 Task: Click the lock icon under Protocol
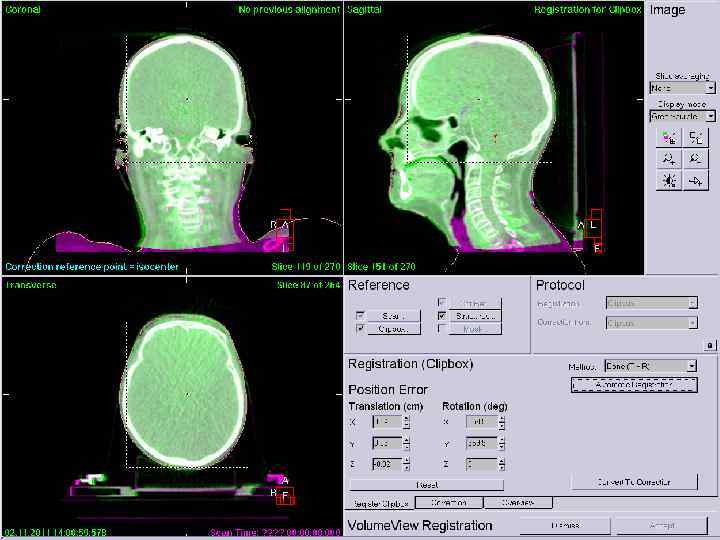pyautogui.click(x=709, y=345)
